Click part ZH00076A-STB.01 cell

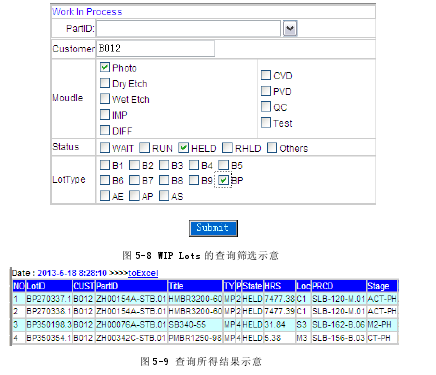click(x=131, y=324)
